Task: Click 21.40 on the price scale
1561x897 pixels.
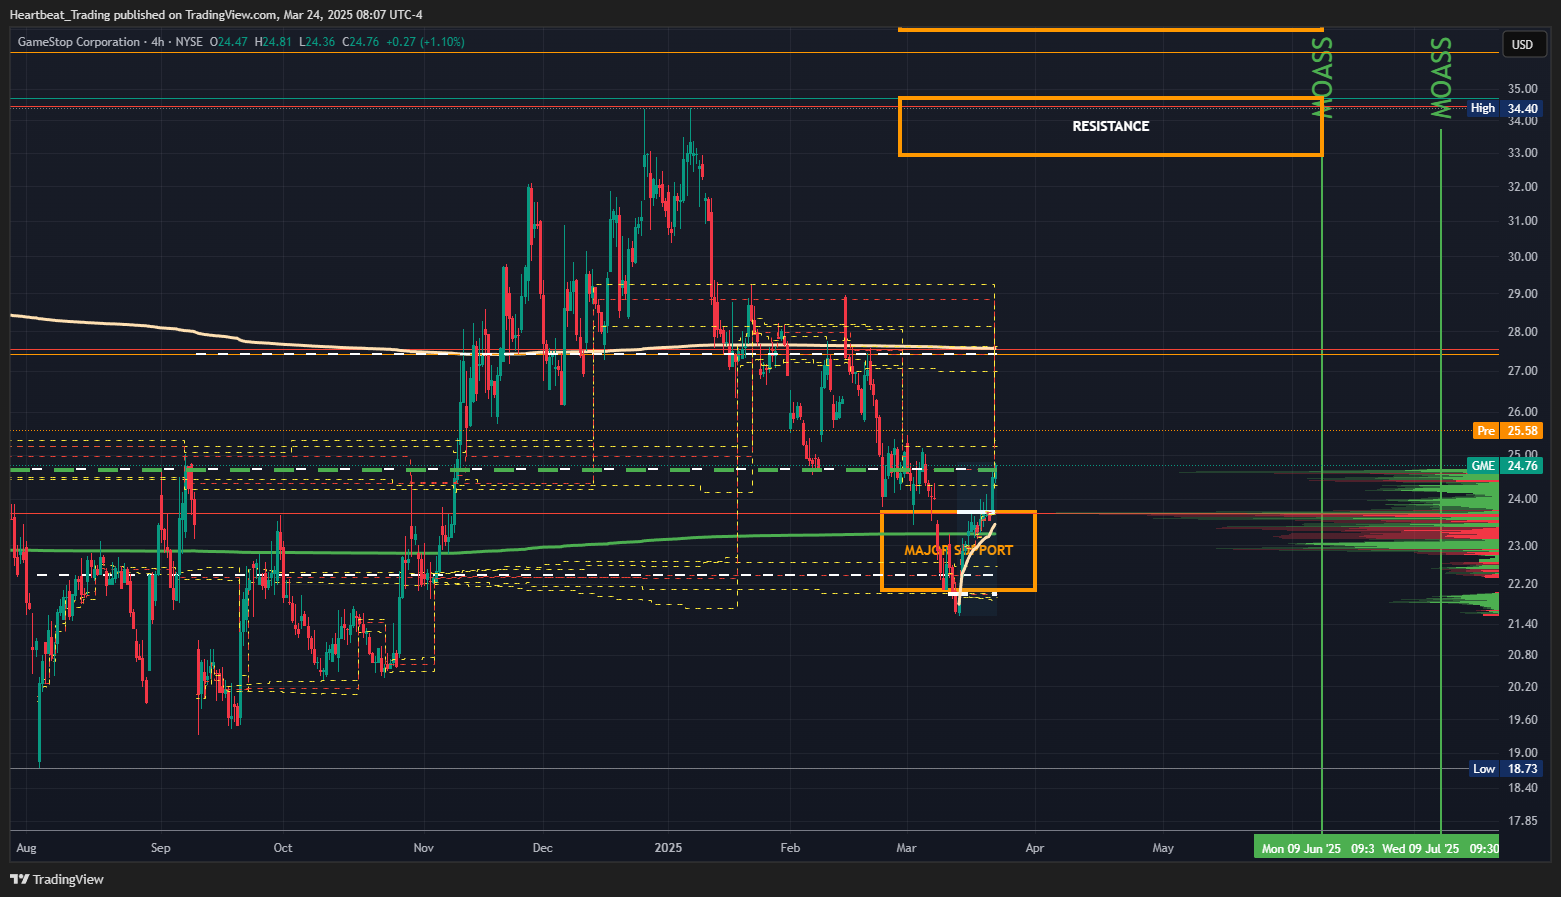Action: tap(1523, 624)
